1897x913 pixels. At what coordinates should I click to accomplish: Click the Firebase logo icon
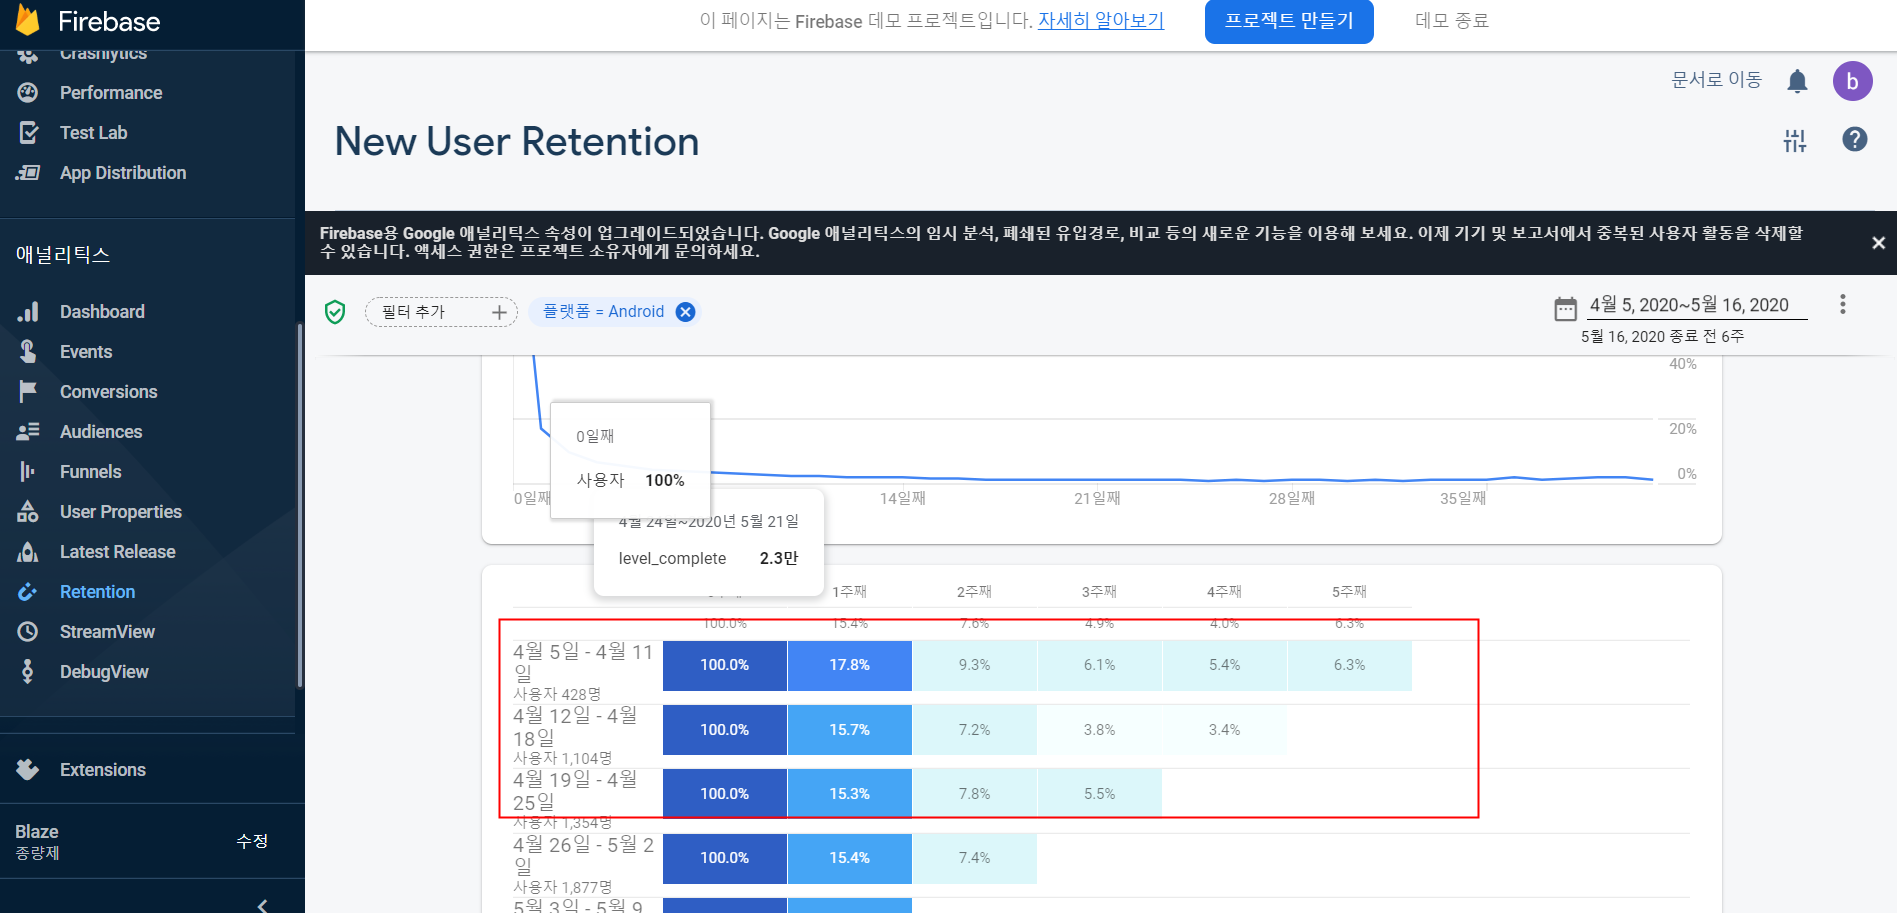click(28, 19)
